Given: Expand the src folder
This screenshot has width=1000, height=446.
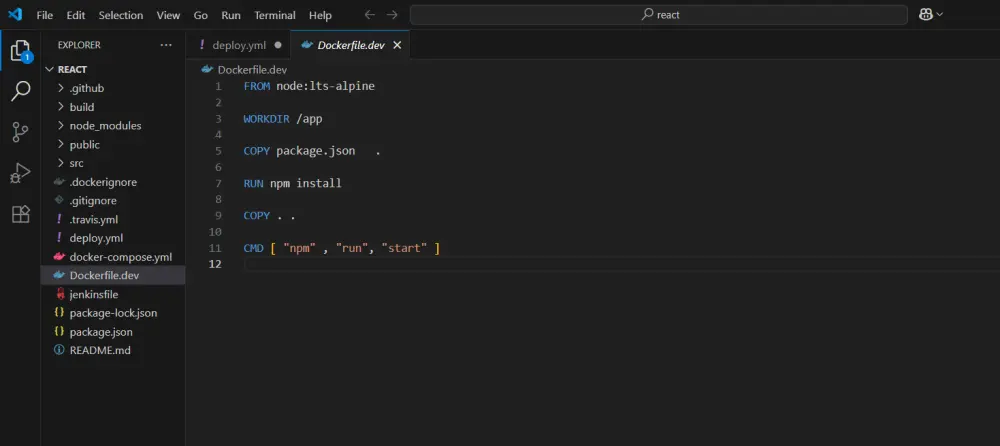Looking at the screenshot, I should (x=61, y=163).
